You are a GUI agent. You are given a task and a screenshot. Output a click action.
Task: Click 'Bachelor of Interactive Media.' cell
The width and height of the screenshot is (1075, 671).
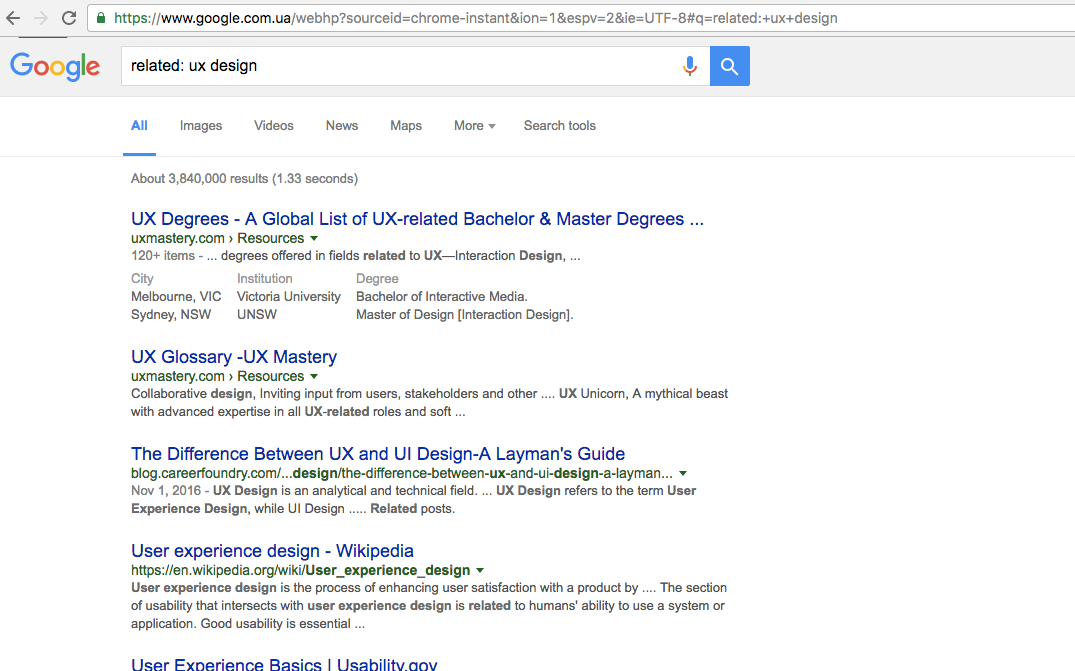point(442,296)
